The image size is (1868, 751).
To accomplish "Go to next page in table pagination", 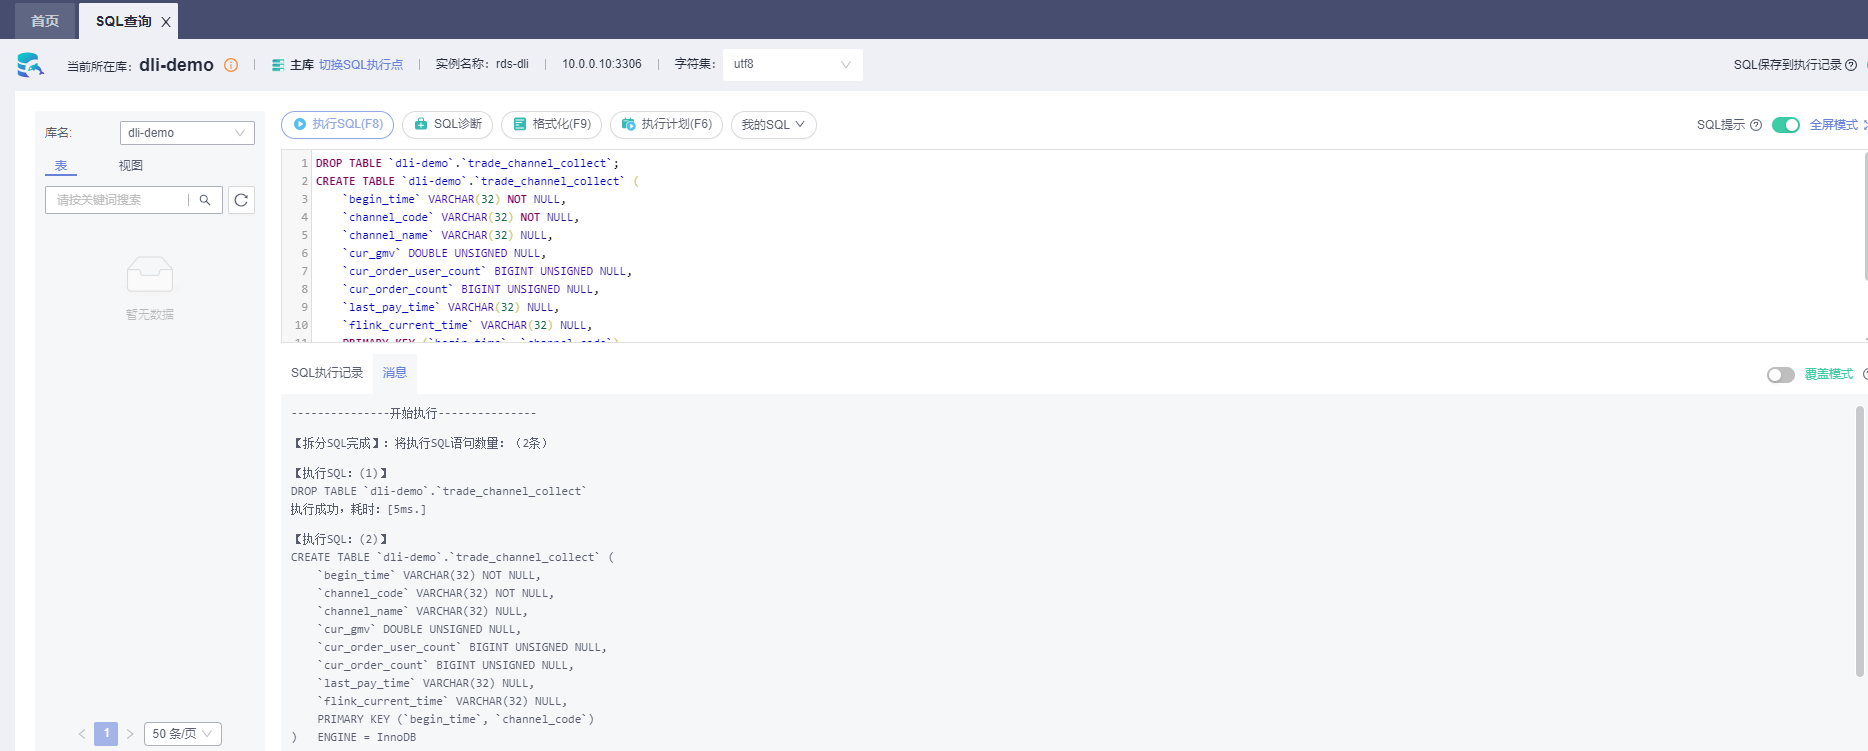I will [x=130, y=734].
